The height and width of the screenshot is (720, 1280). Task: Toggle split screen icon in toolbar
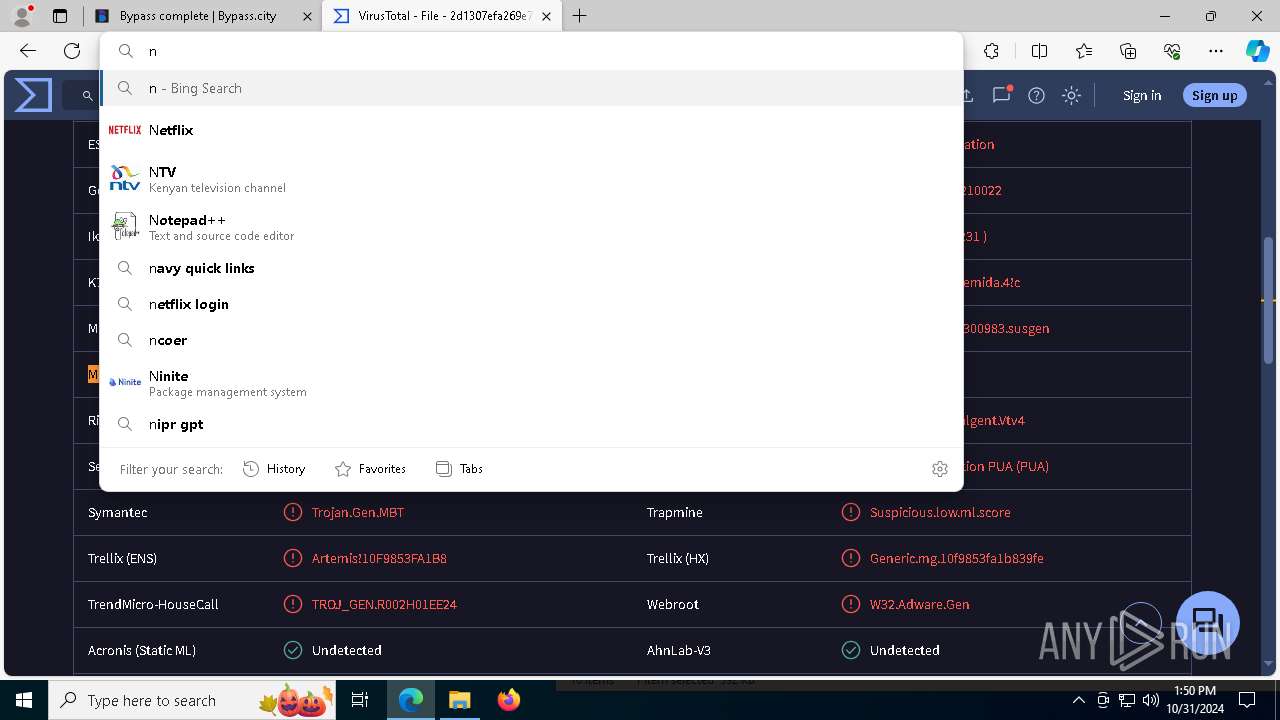pos(1039,51)
